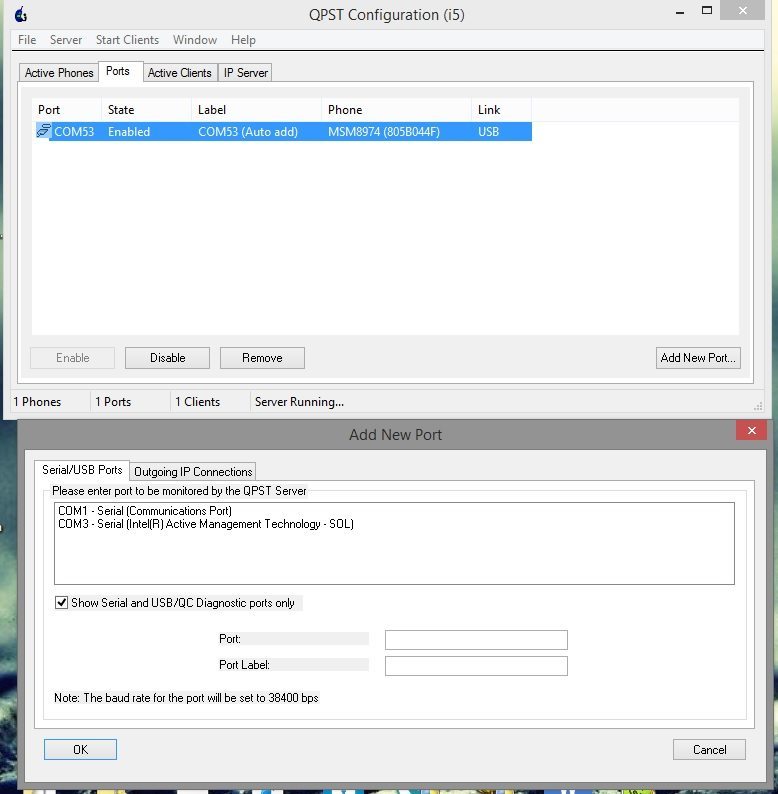
Task: Click the Disable button
Action: [x=168, y=358]
